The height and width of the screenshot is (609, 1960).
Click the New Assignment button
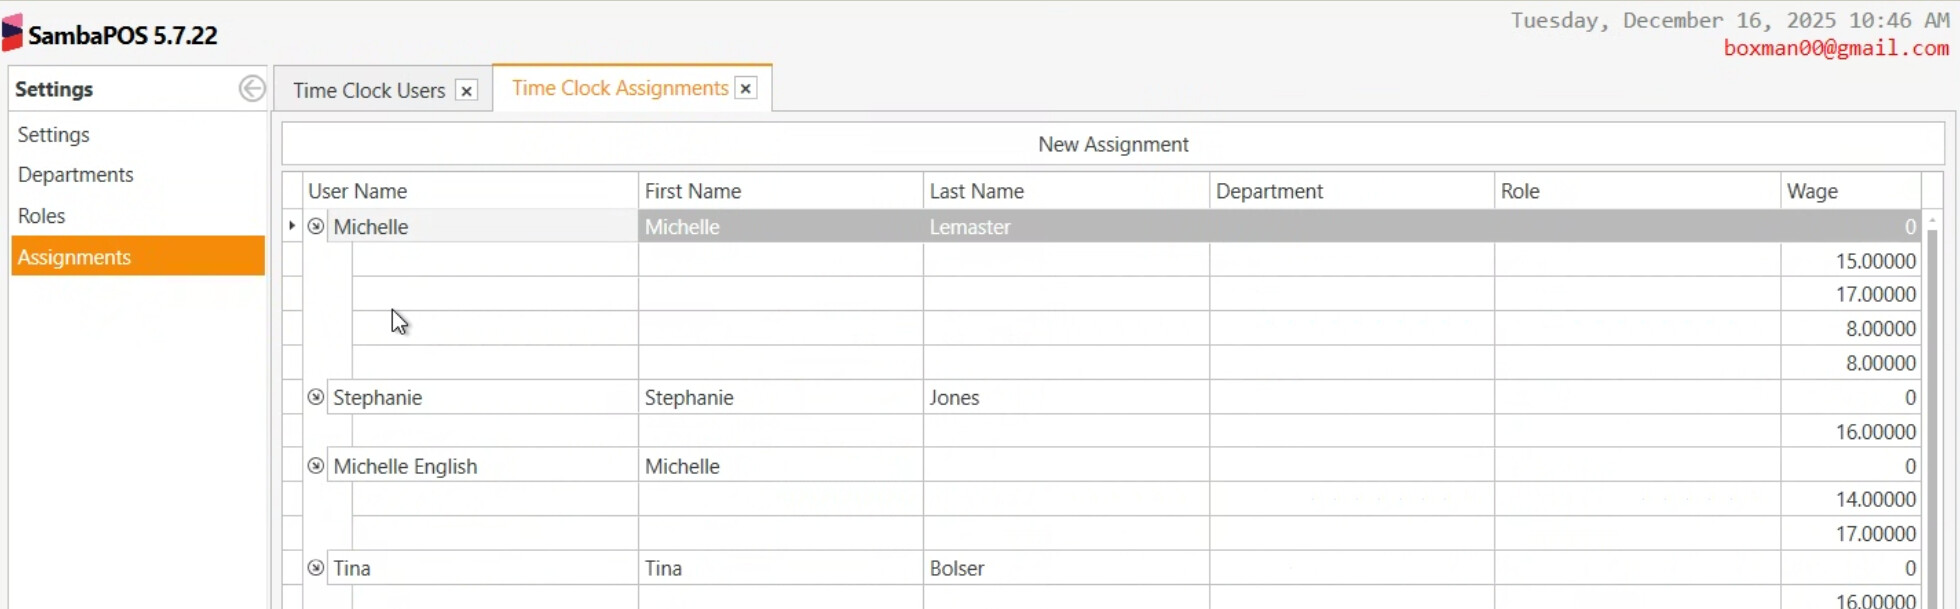coord(1112,144)
